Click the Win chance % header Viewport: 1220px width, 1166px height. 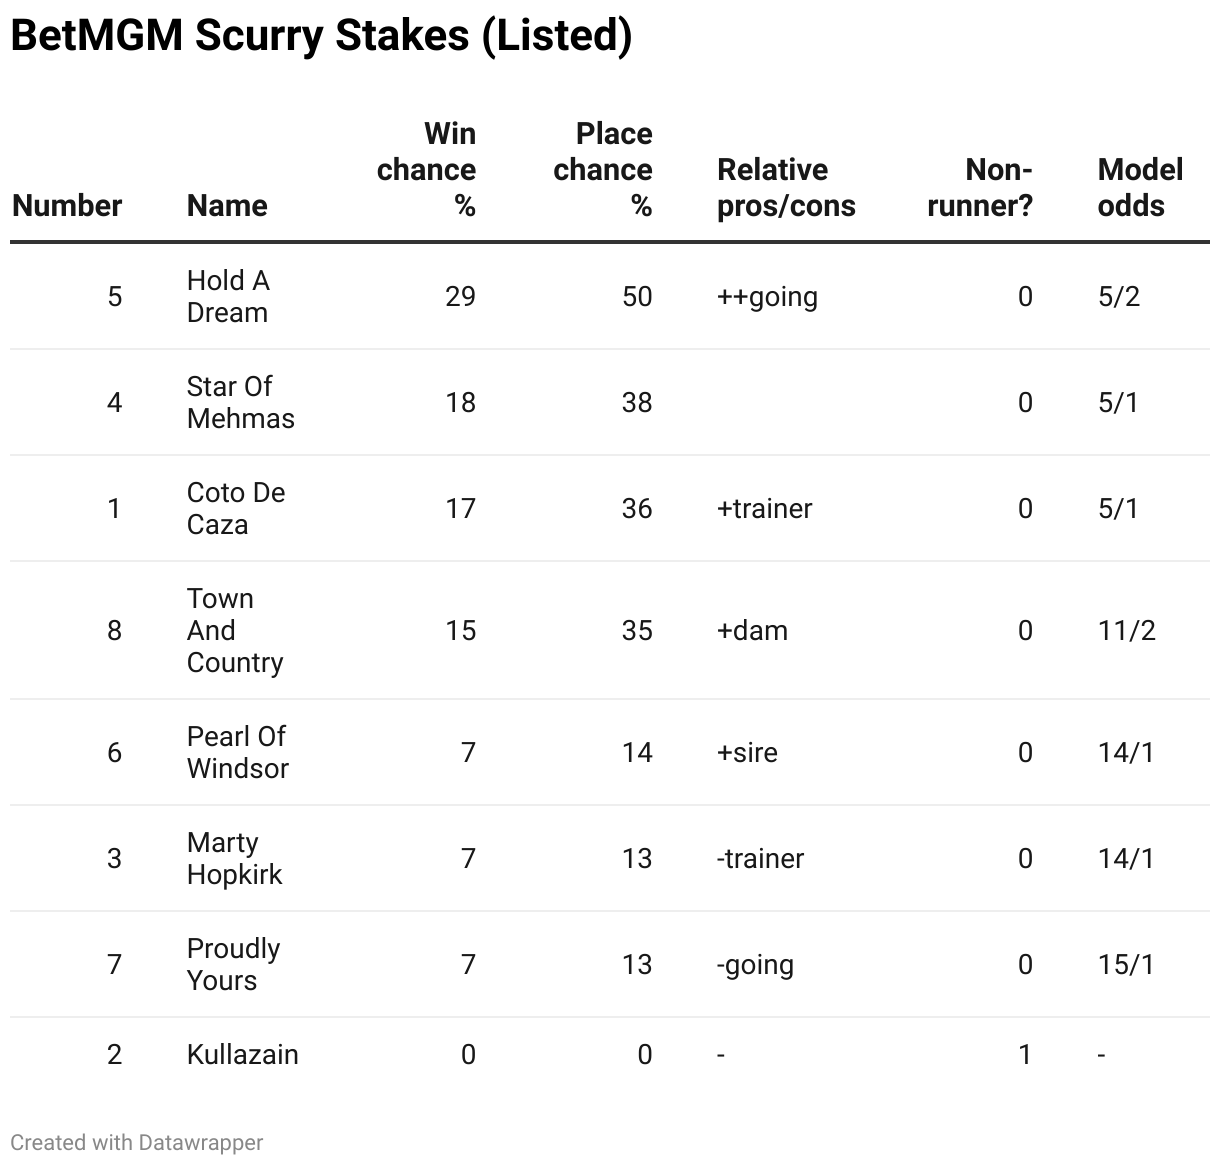coord(427,170)
